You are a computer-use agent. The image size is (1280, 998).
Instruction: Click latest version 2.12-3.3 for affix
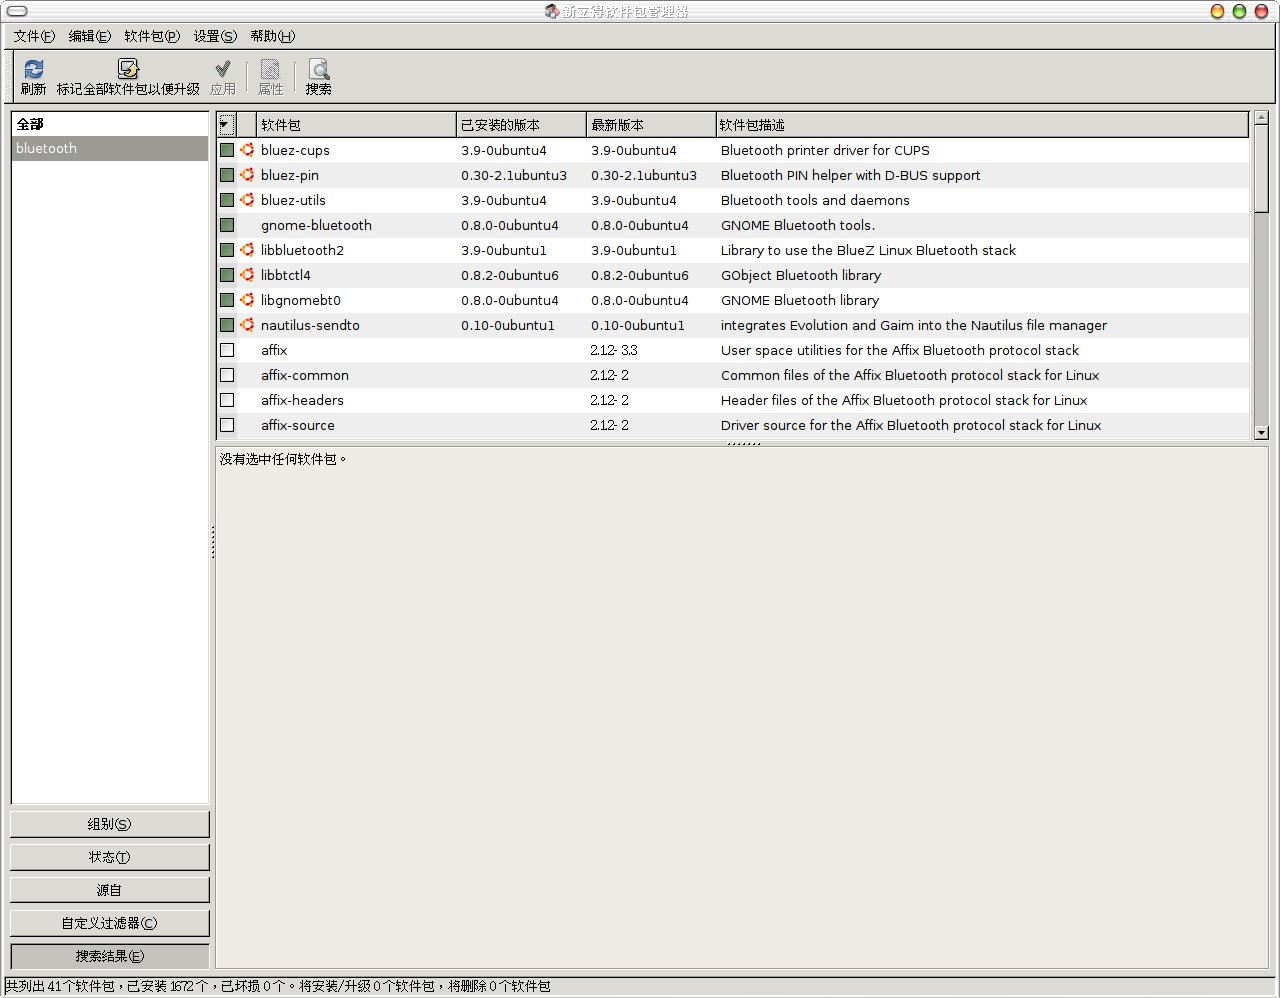(614, 350)
